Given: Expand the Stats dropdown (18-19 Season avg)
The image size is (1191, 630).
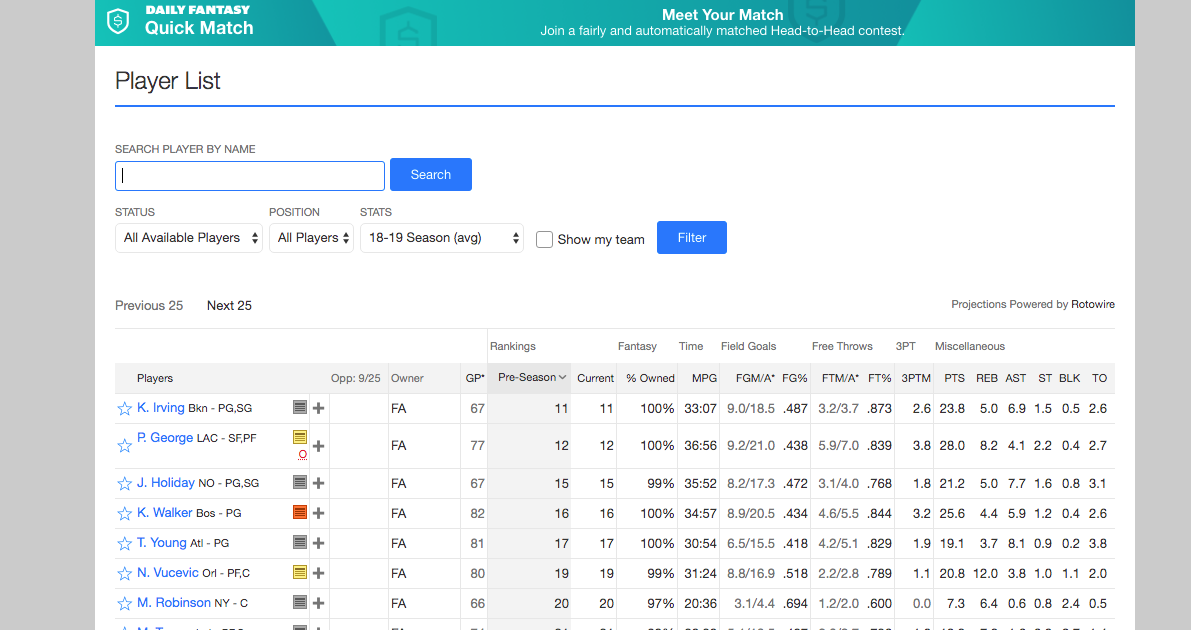Looking at the screenshot, I should [x=441, y=238].
